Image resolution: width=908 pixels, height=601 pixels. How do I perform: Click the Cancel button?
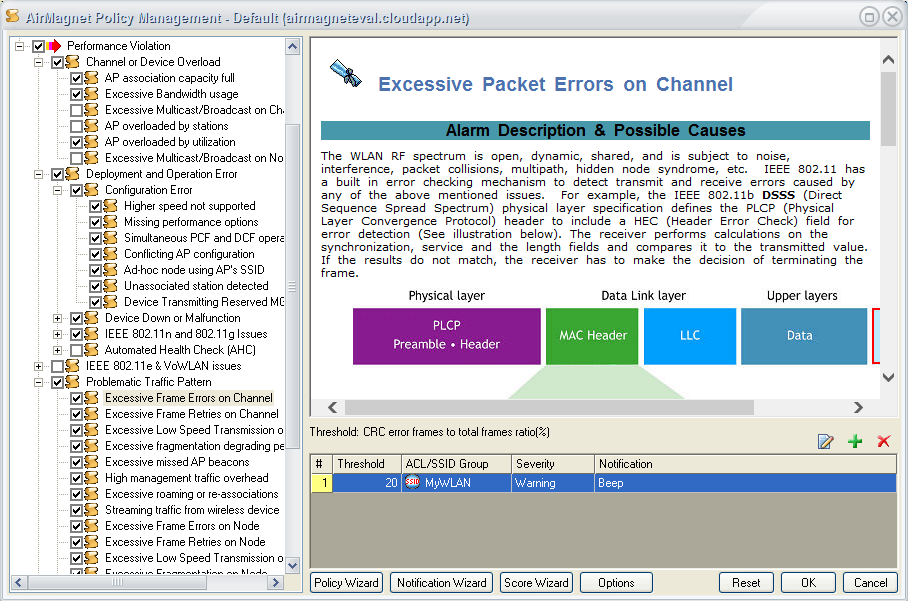[x=870, y=582]
